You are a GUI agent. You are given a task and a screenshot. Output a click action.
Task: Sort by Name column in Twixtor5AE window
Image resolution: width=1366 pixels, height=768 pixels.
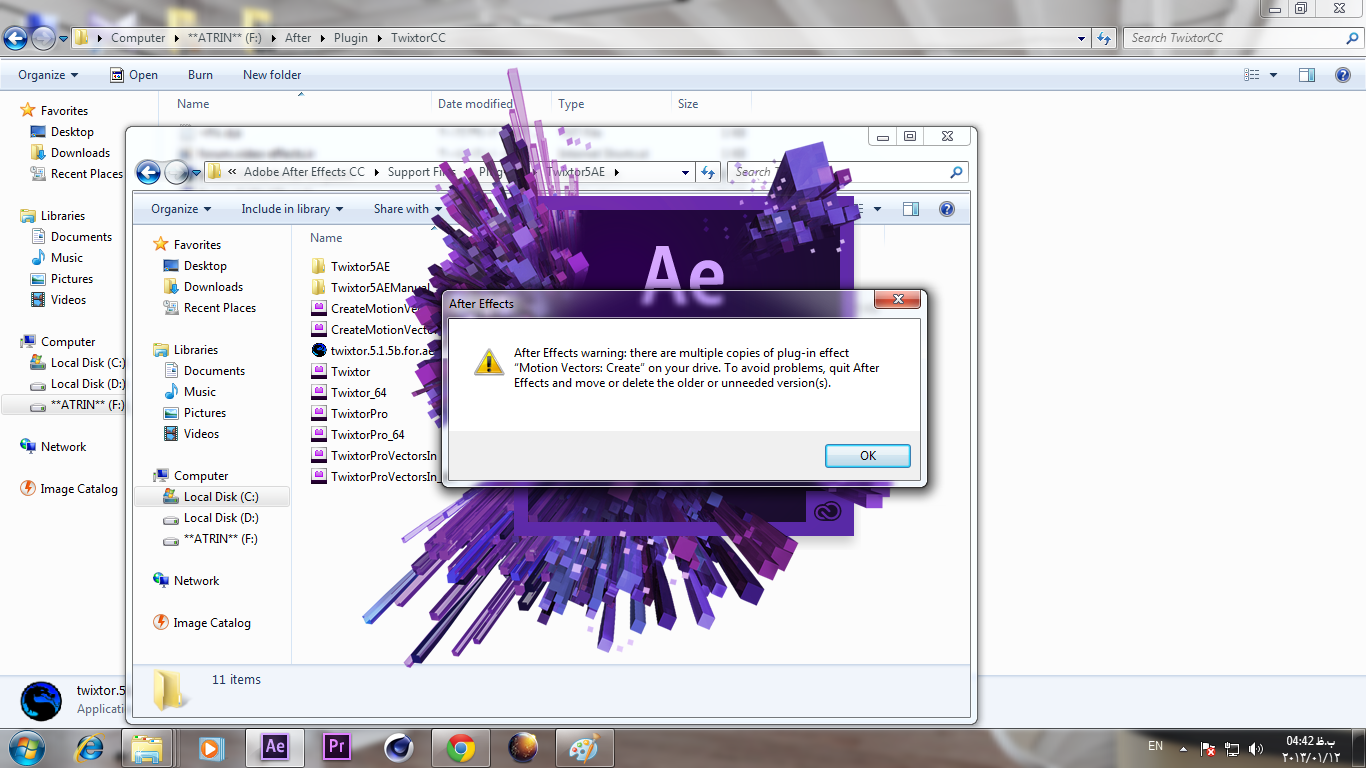pos(326,238)
